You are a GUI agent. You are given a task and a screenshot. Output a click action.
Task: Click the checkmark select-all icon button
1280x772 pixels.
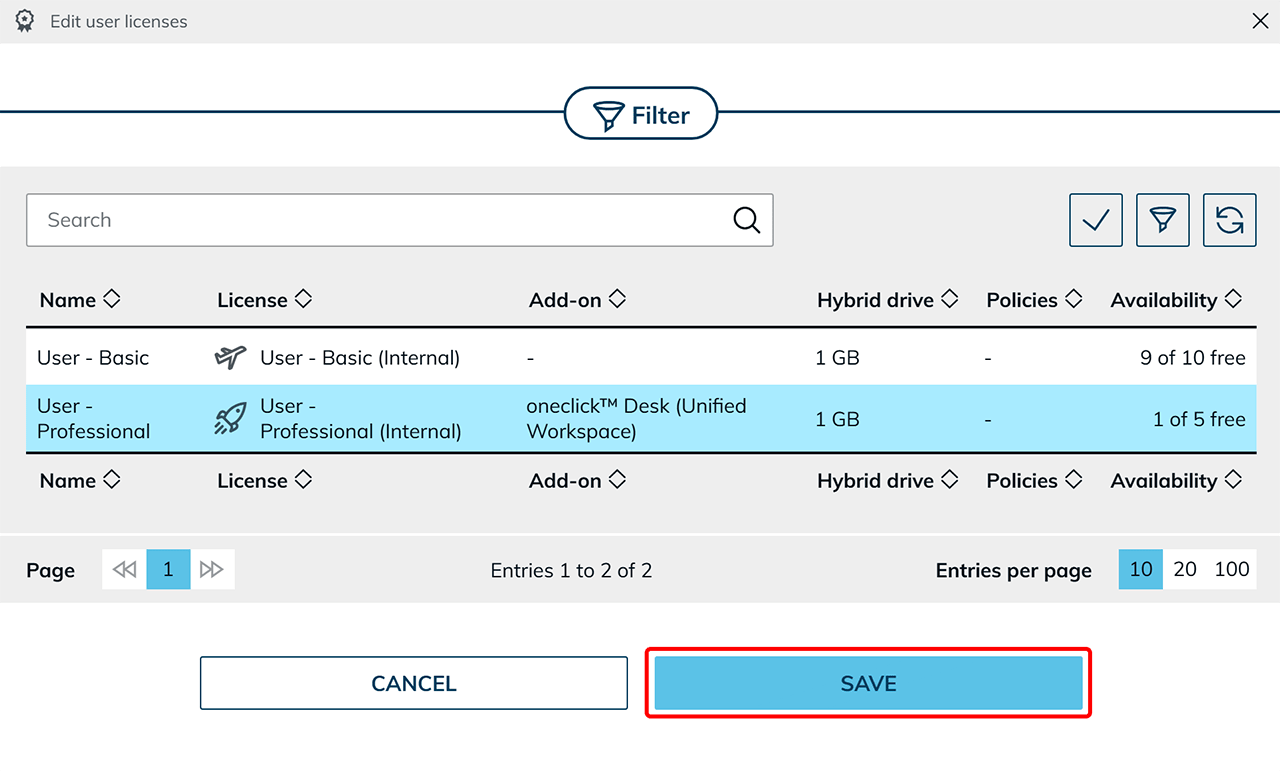pos(1096,220)
